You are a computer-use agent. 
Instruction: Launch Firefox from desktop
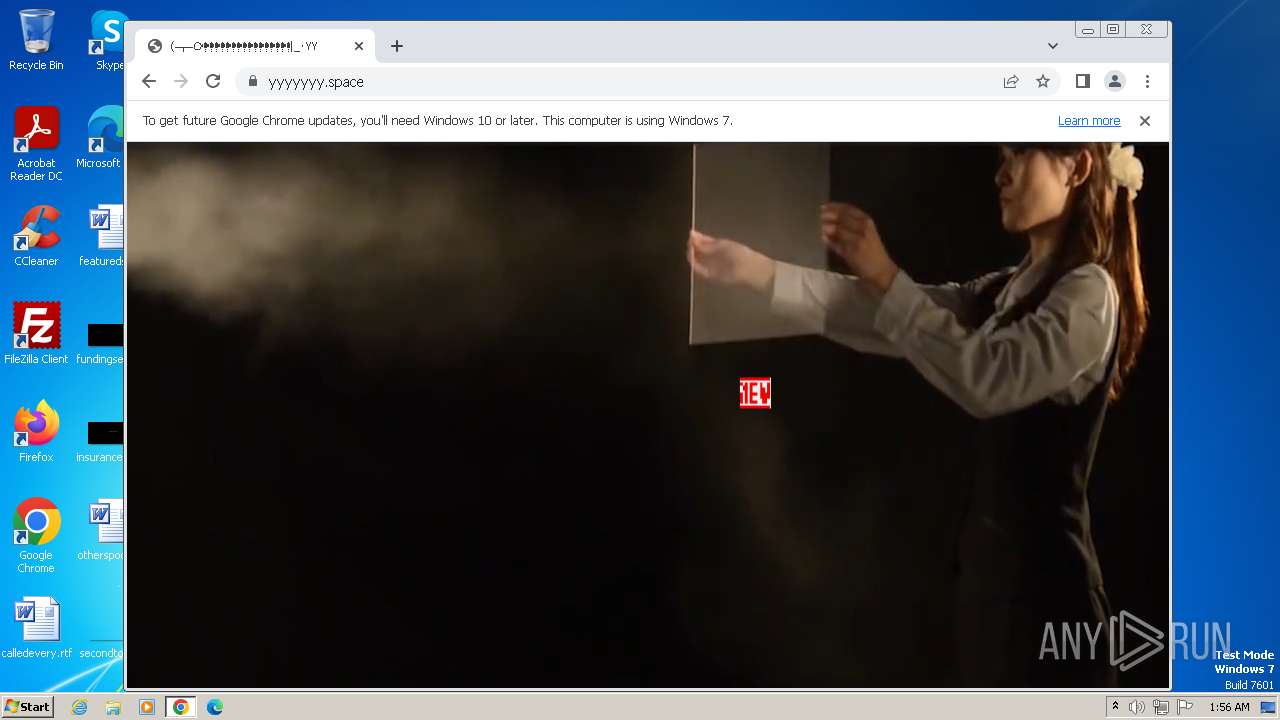[36, 432]
